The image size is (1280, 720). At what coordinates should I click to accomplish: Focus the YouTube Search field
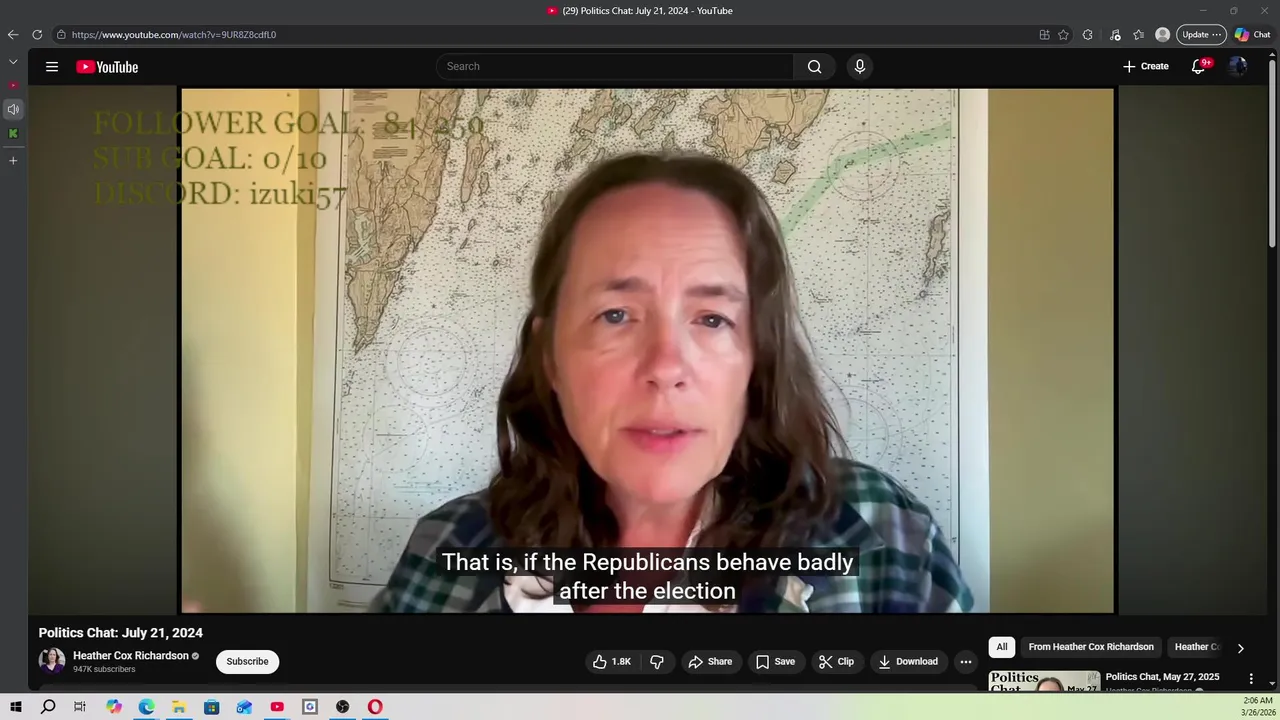[615, 66]
